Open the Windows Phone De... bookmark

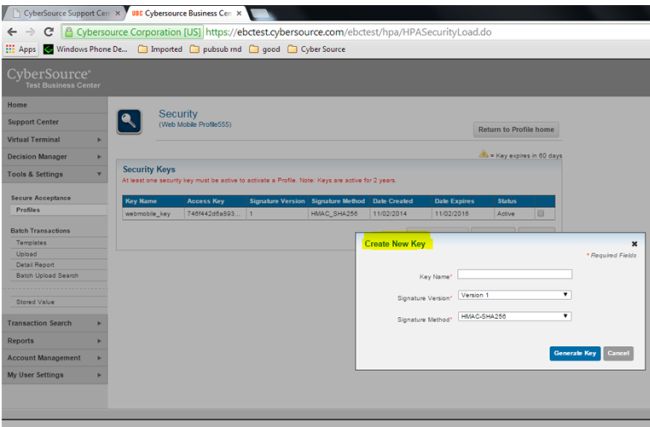[x=85, y=49]
